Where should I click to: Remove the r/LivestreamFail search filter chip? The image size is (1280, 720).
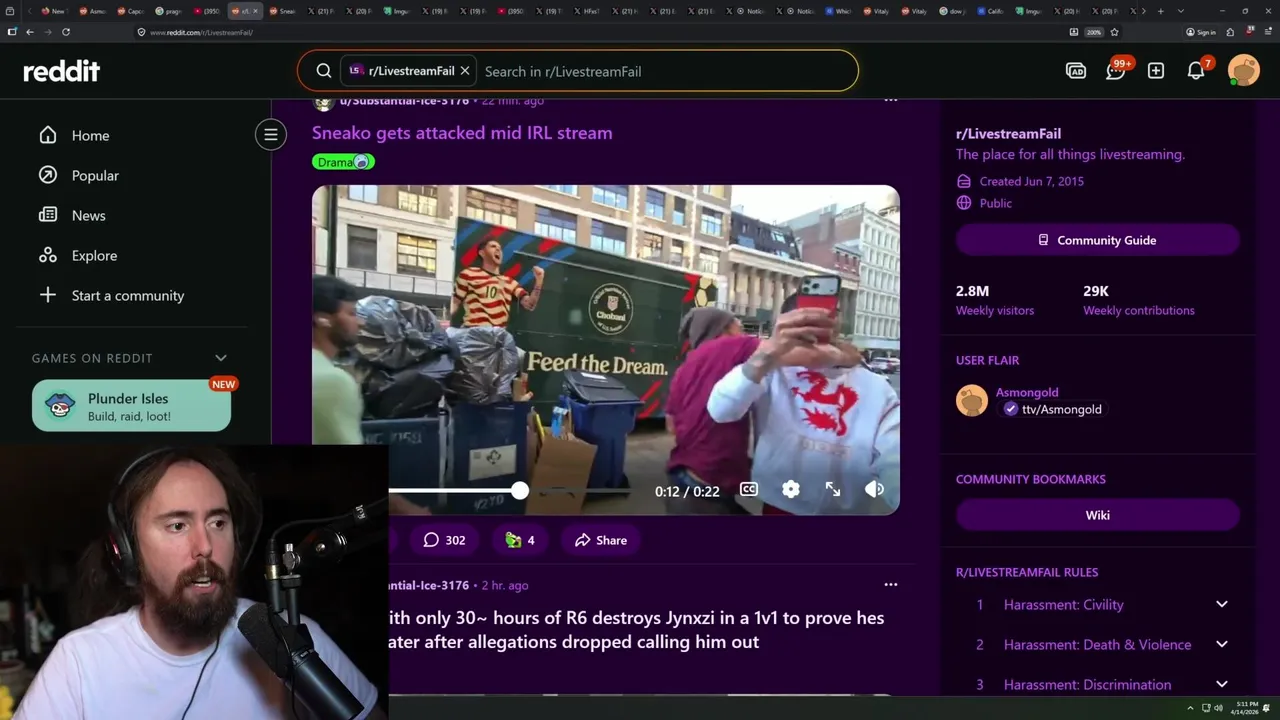(x=465, y=71)
